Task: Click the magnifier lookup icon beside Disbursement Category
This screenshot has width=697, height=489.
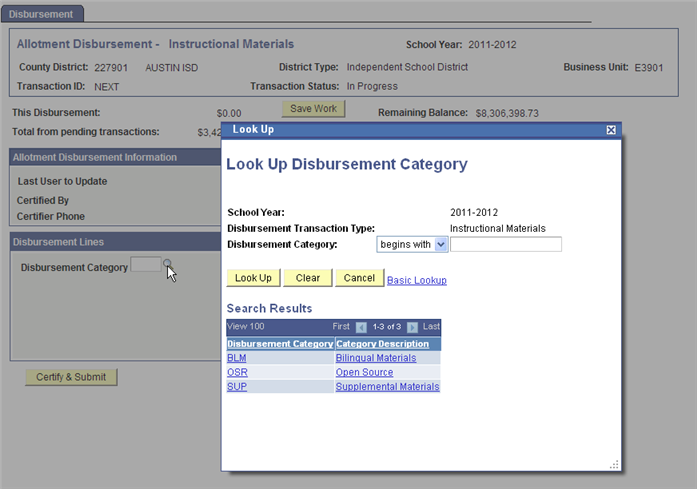Action: [167, 264]
